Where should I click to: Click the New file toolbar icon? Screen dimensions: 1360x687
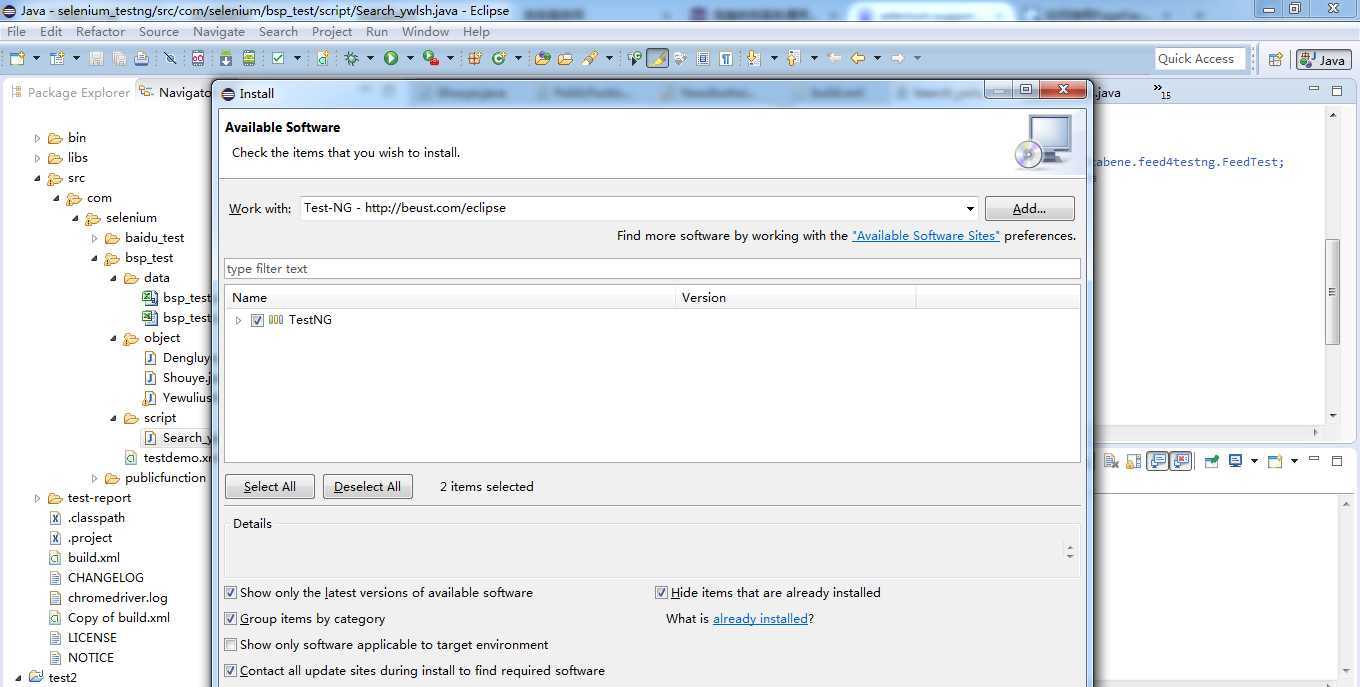pos(16,58)
